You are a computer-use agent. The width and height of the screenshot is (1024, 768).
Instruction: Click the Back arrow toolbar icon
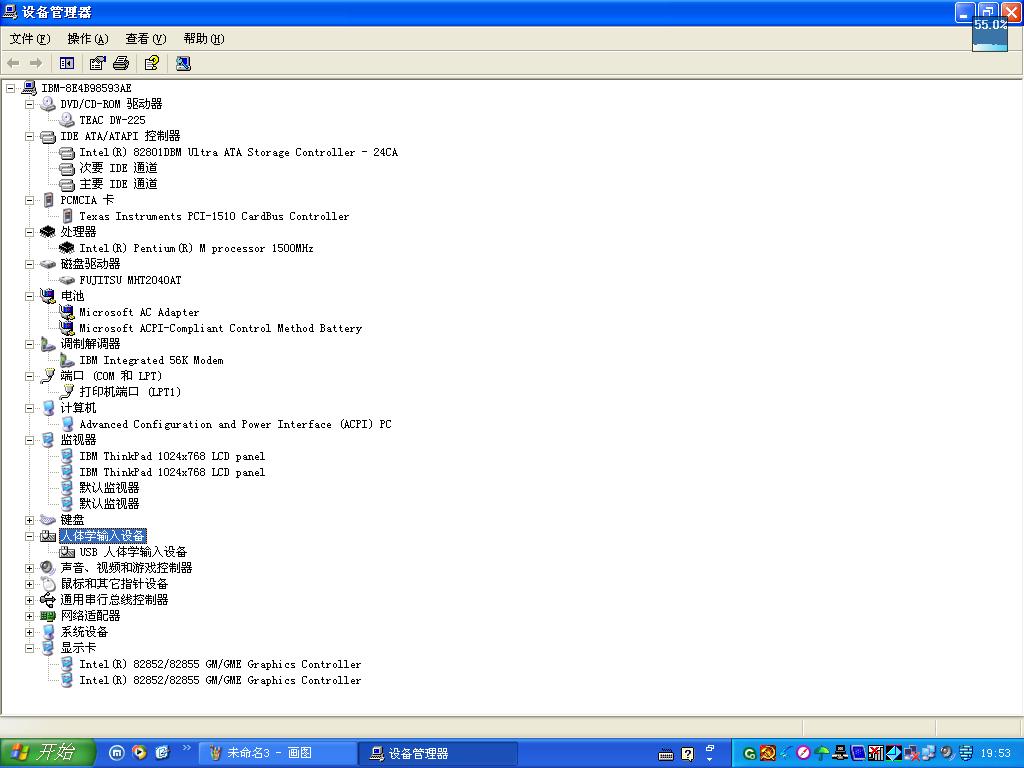pyautogui.click(x=13, y=63)
